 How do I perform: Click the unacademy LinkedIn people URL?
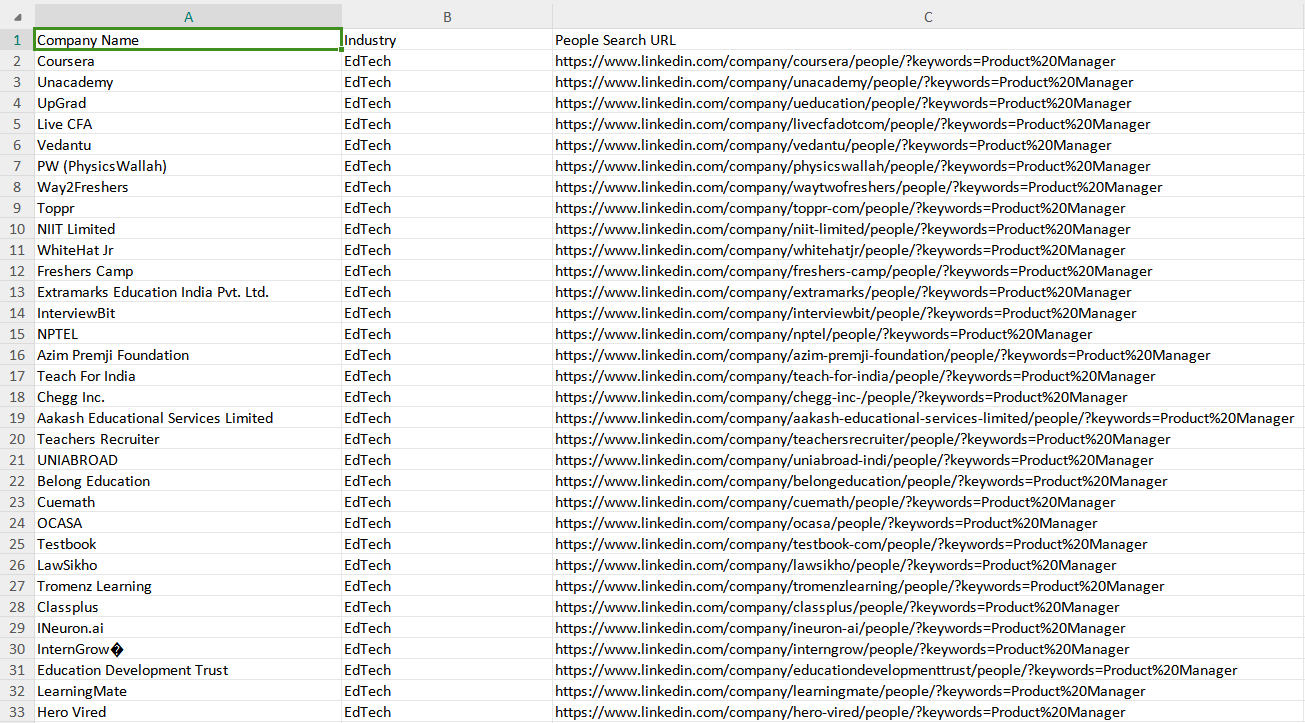[844, 82]
